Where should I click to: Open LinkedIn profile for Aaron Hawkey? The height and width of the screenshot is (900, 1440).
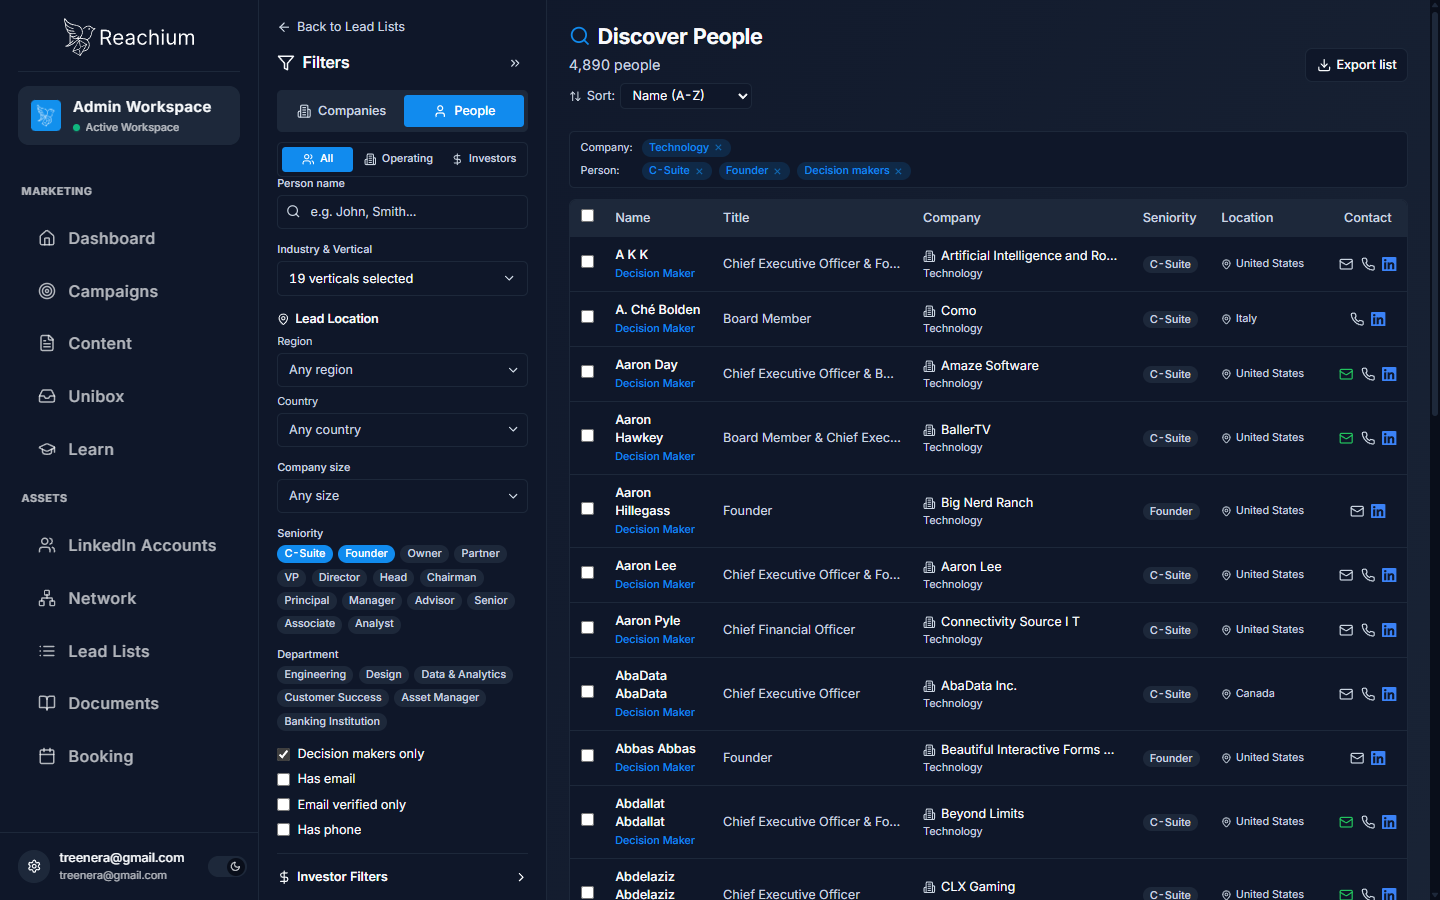coord(1389,438)
